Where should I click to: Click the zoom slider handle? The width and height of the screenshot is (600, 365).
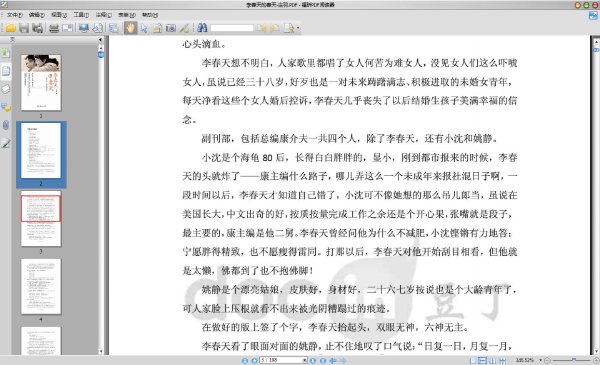(x=574, y=360)
